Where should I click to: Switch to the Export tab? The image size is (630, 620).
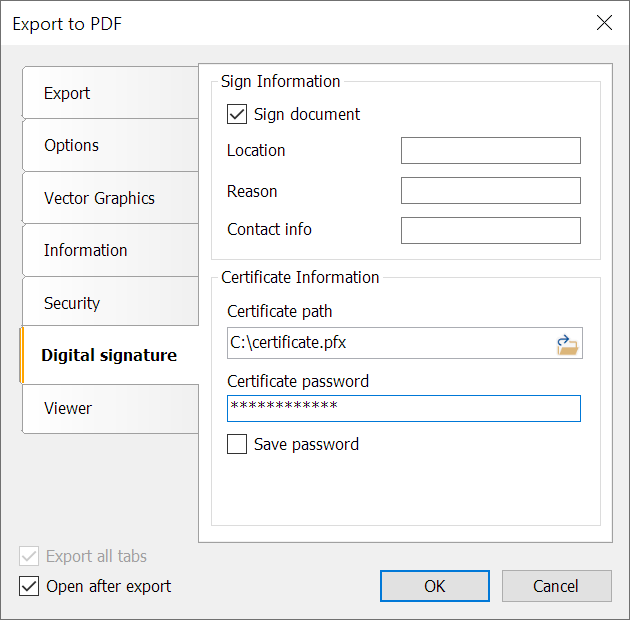coord(110,93)
